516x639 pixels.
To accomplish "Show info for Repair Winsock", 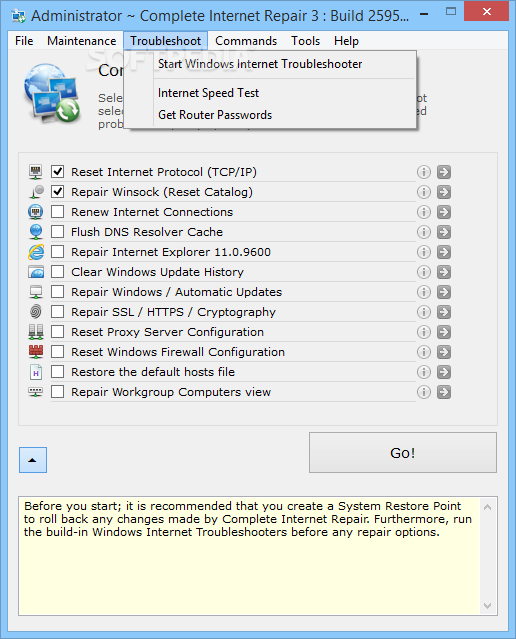I will [x=423, y=192].
